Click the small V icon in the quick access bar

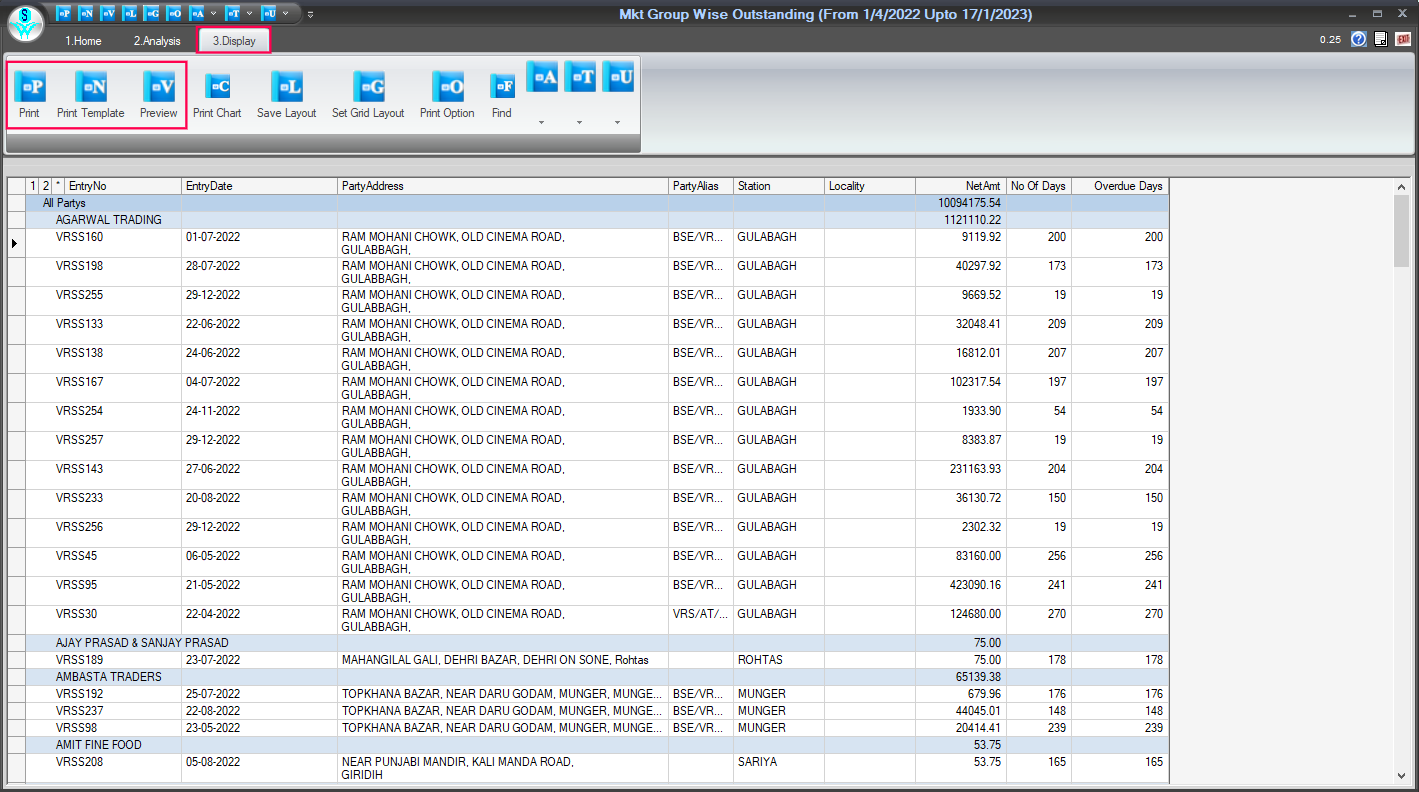click(108, 13)
